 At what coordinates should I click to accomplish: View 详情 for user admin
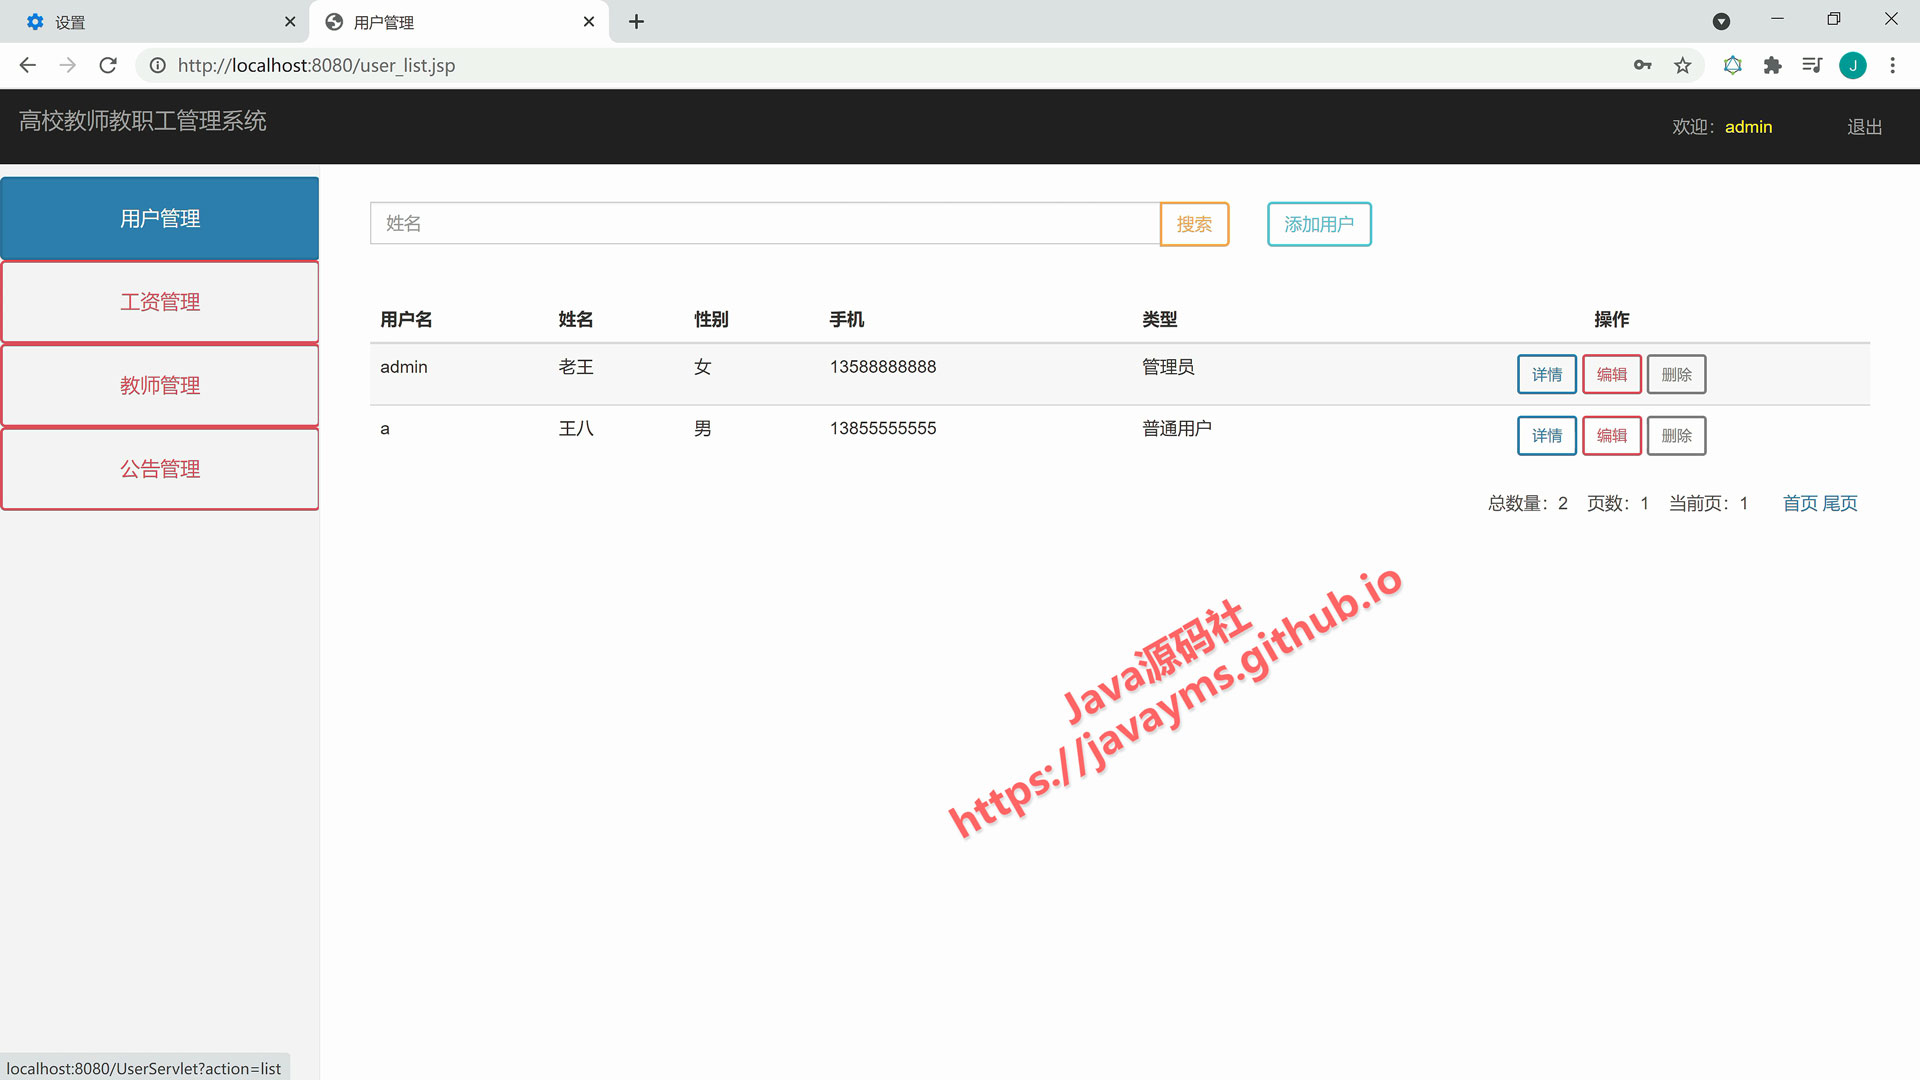1546,374
